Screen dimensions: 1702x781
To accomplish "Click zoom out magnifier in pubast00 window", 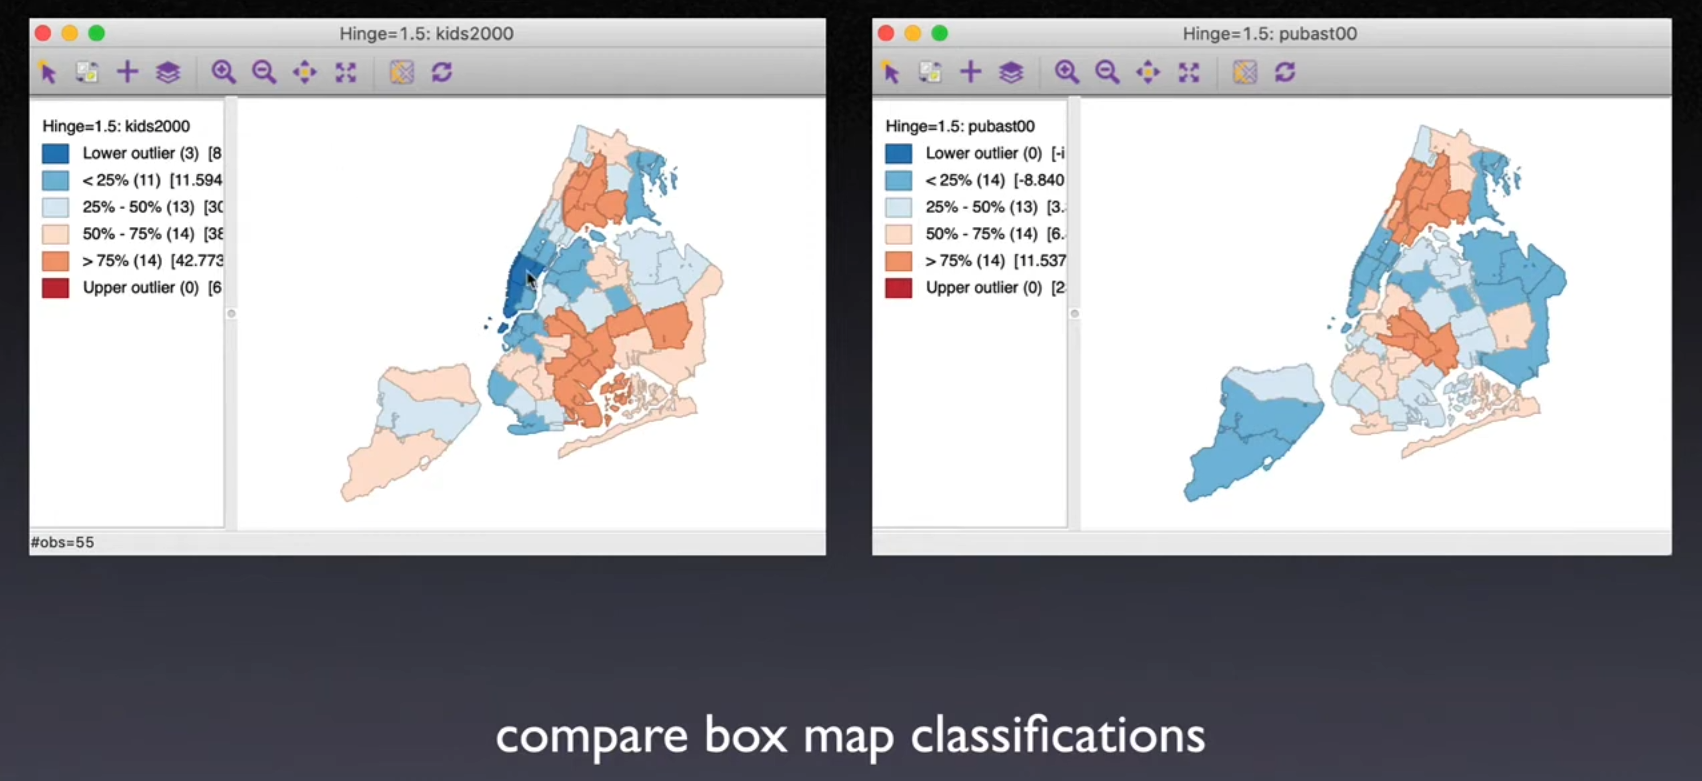I will [1107, 72].
